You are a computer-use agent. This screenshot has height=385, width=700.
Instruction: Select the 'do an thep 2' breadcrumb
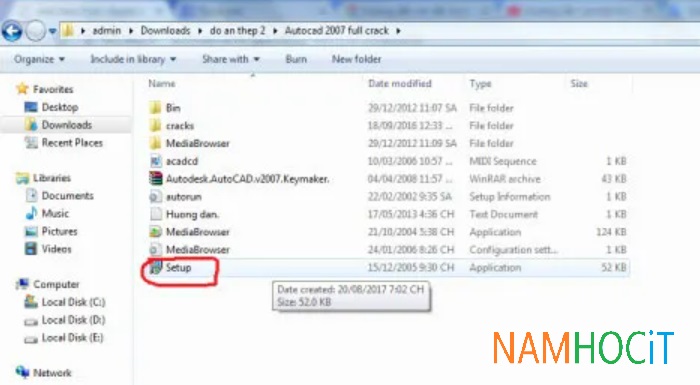point(238,30)
